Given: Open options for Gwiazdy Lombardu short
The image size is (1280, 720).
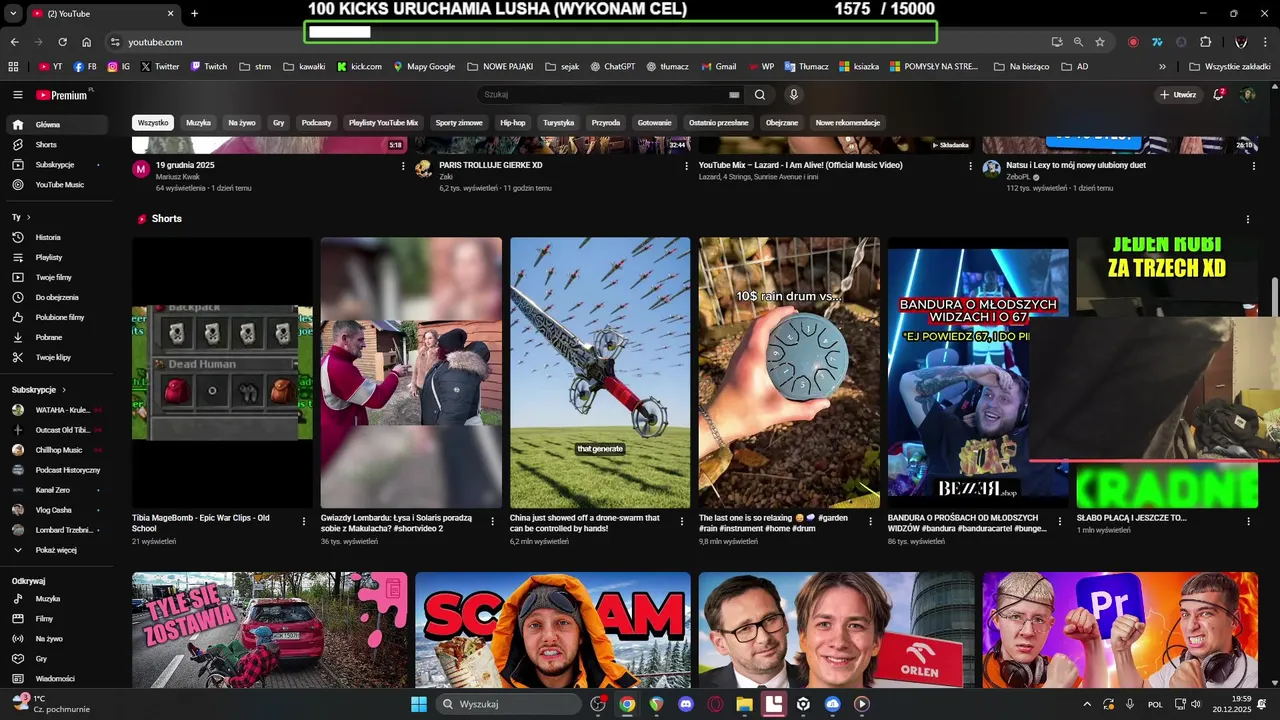Looking at the screenshot, I should [492, 521].
